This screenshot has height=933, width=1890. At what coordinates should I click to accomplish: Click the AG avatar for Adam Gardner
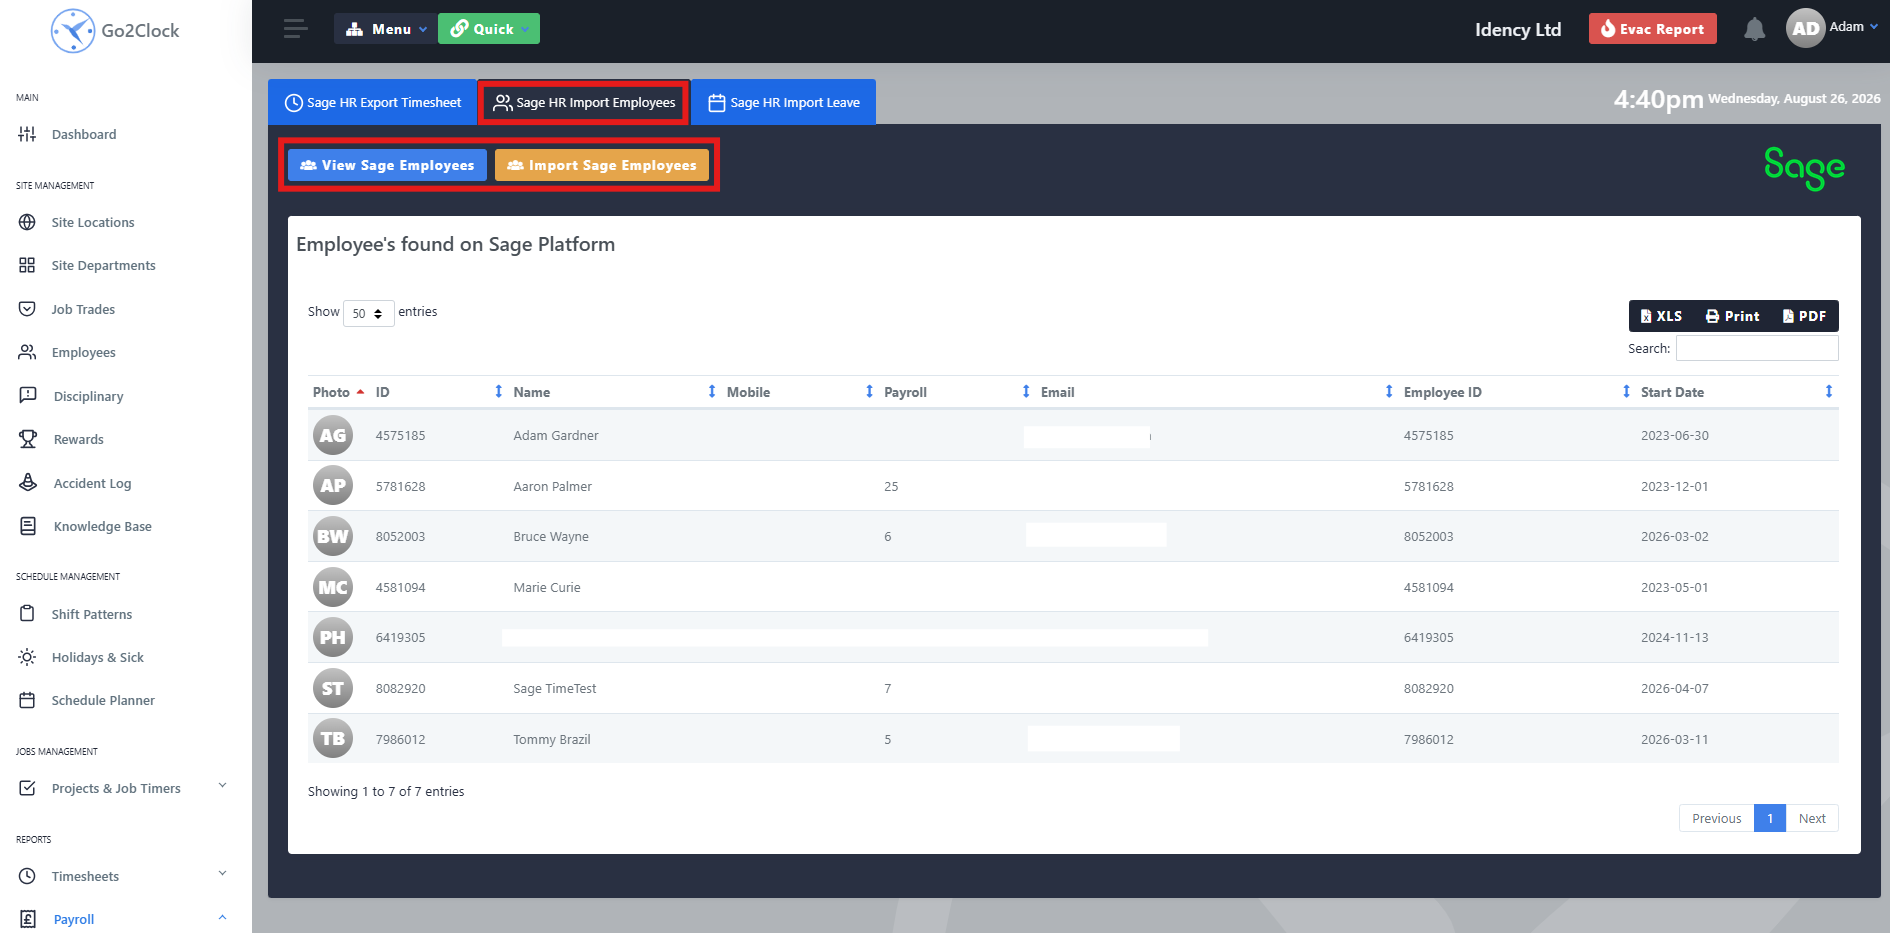(333, 435)
